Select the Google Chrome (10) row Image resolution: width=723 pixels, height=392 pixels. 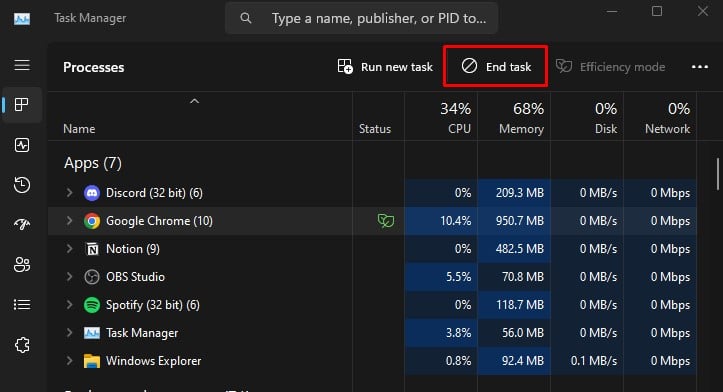pyautogui.click(x=372, y=221)
